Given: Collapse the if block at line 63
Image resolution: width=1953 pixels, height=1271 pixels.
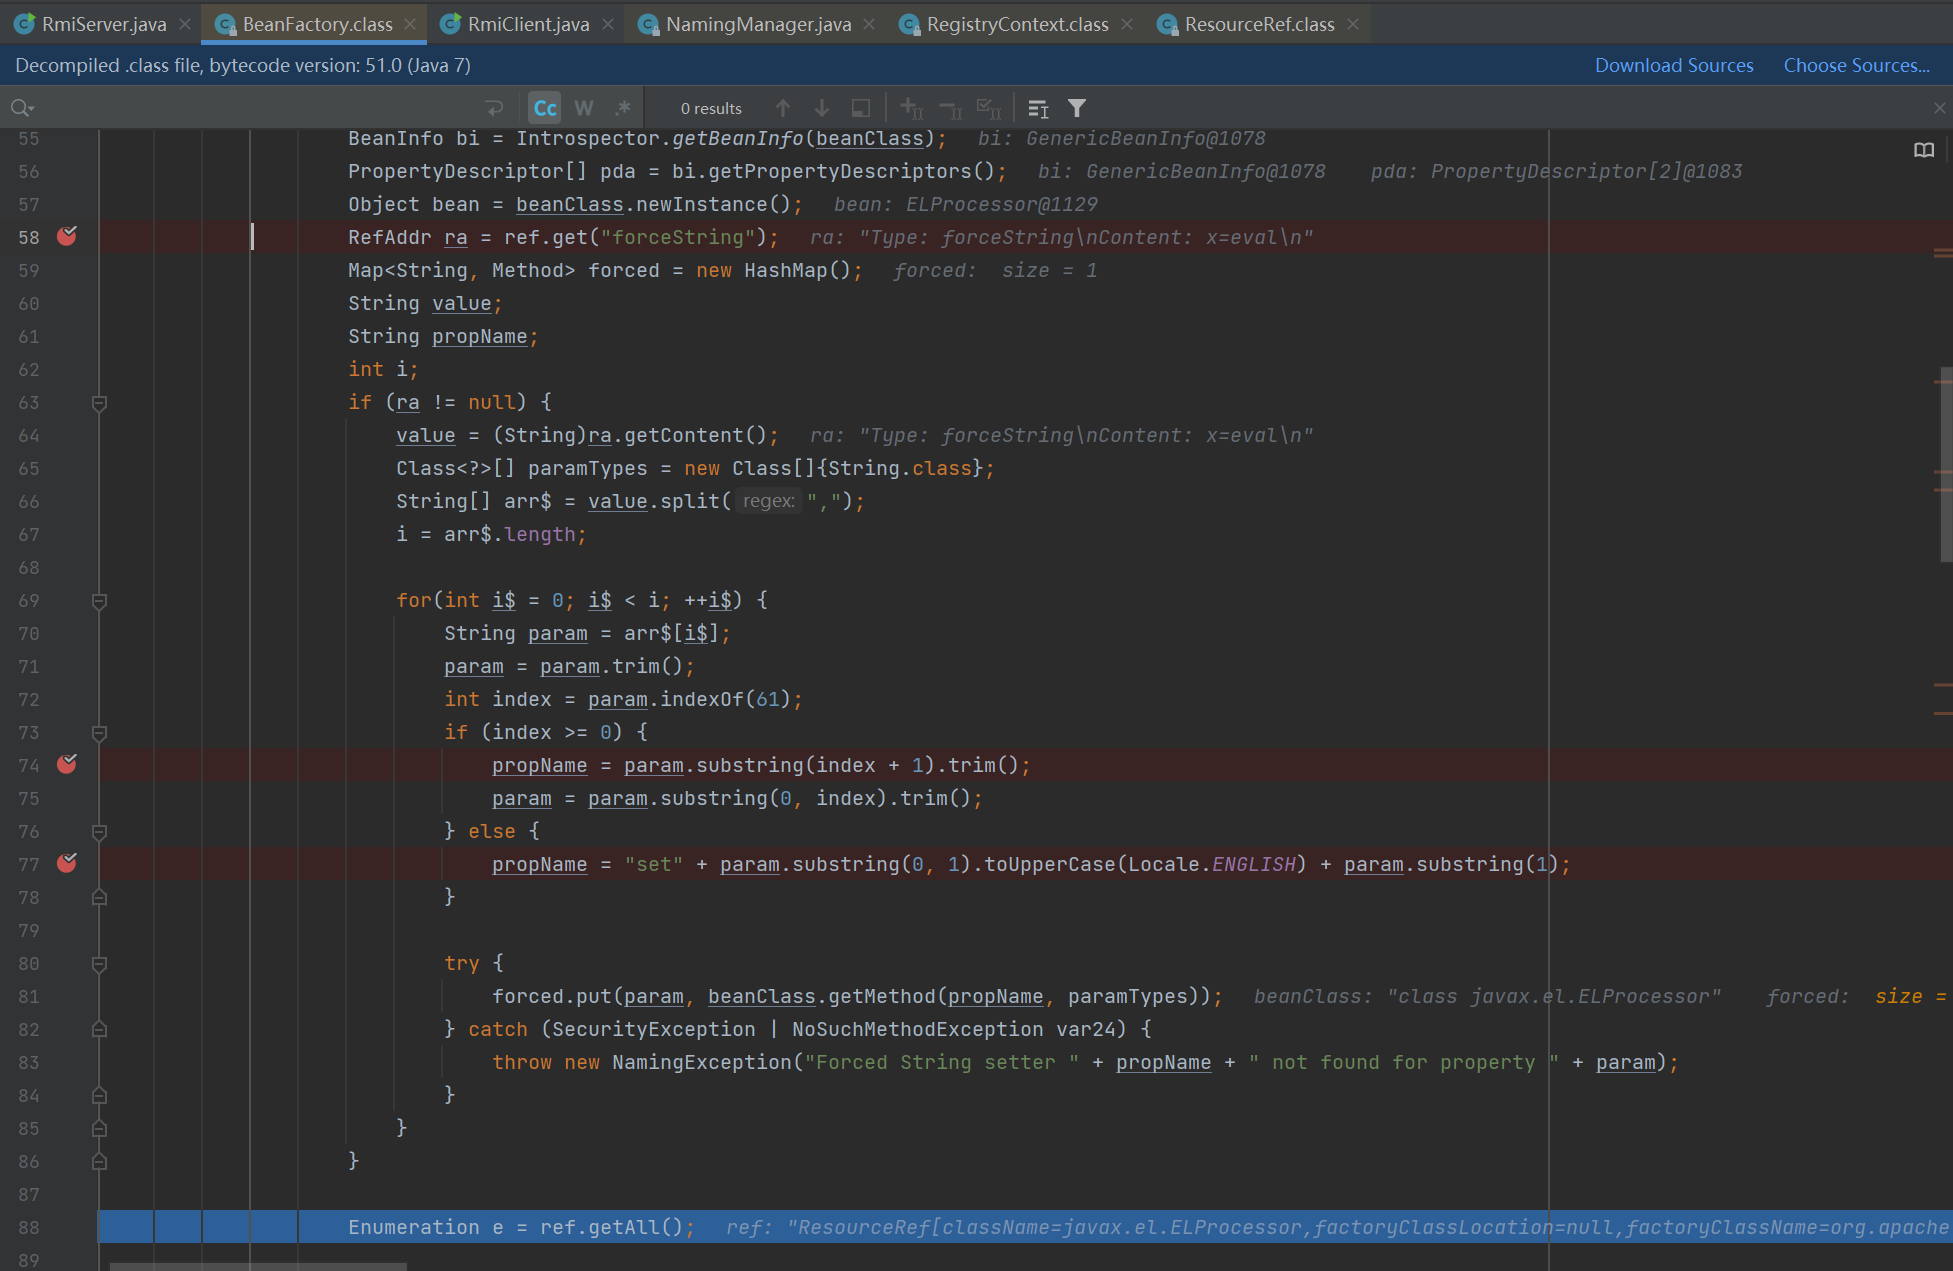Looking at the screenshot, I should pyautogui.click(x=99, y=403).
